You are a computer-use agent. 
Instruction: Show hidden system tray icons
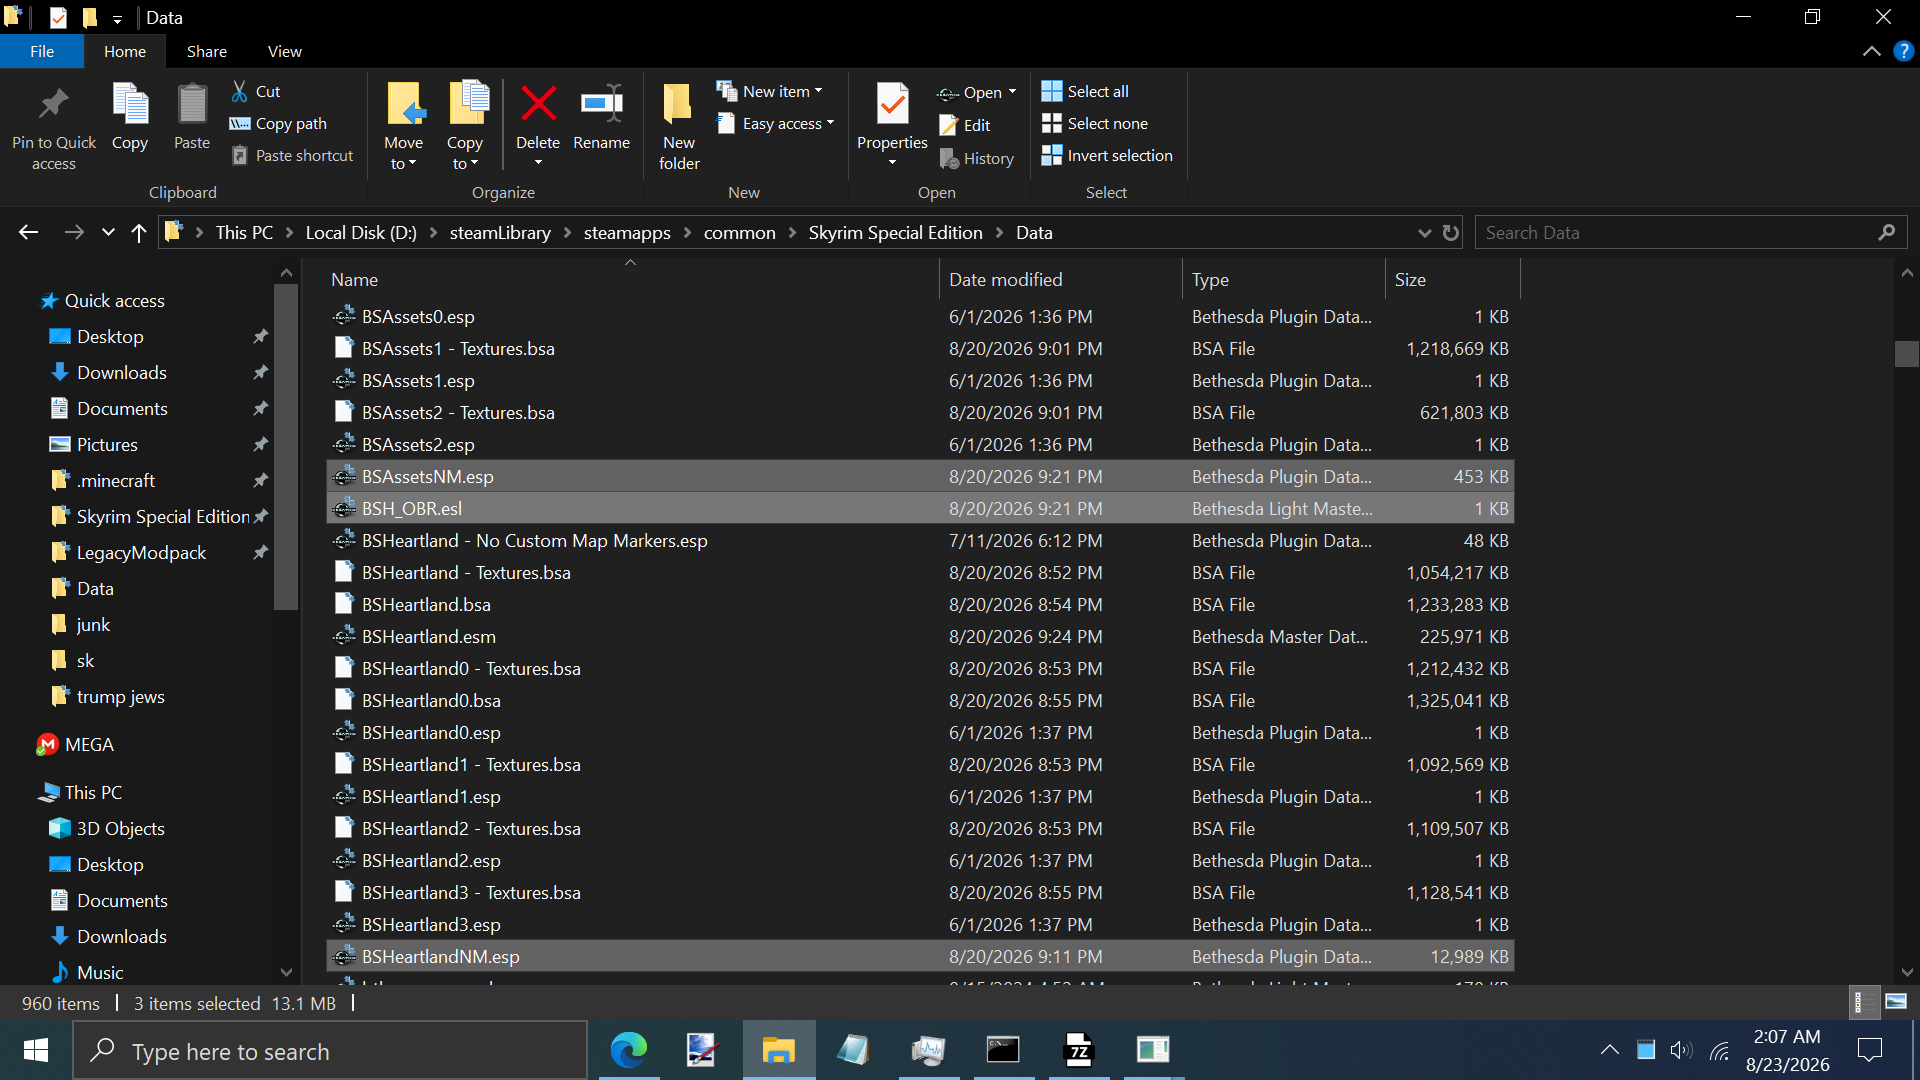click(x=1609, y=1050)
